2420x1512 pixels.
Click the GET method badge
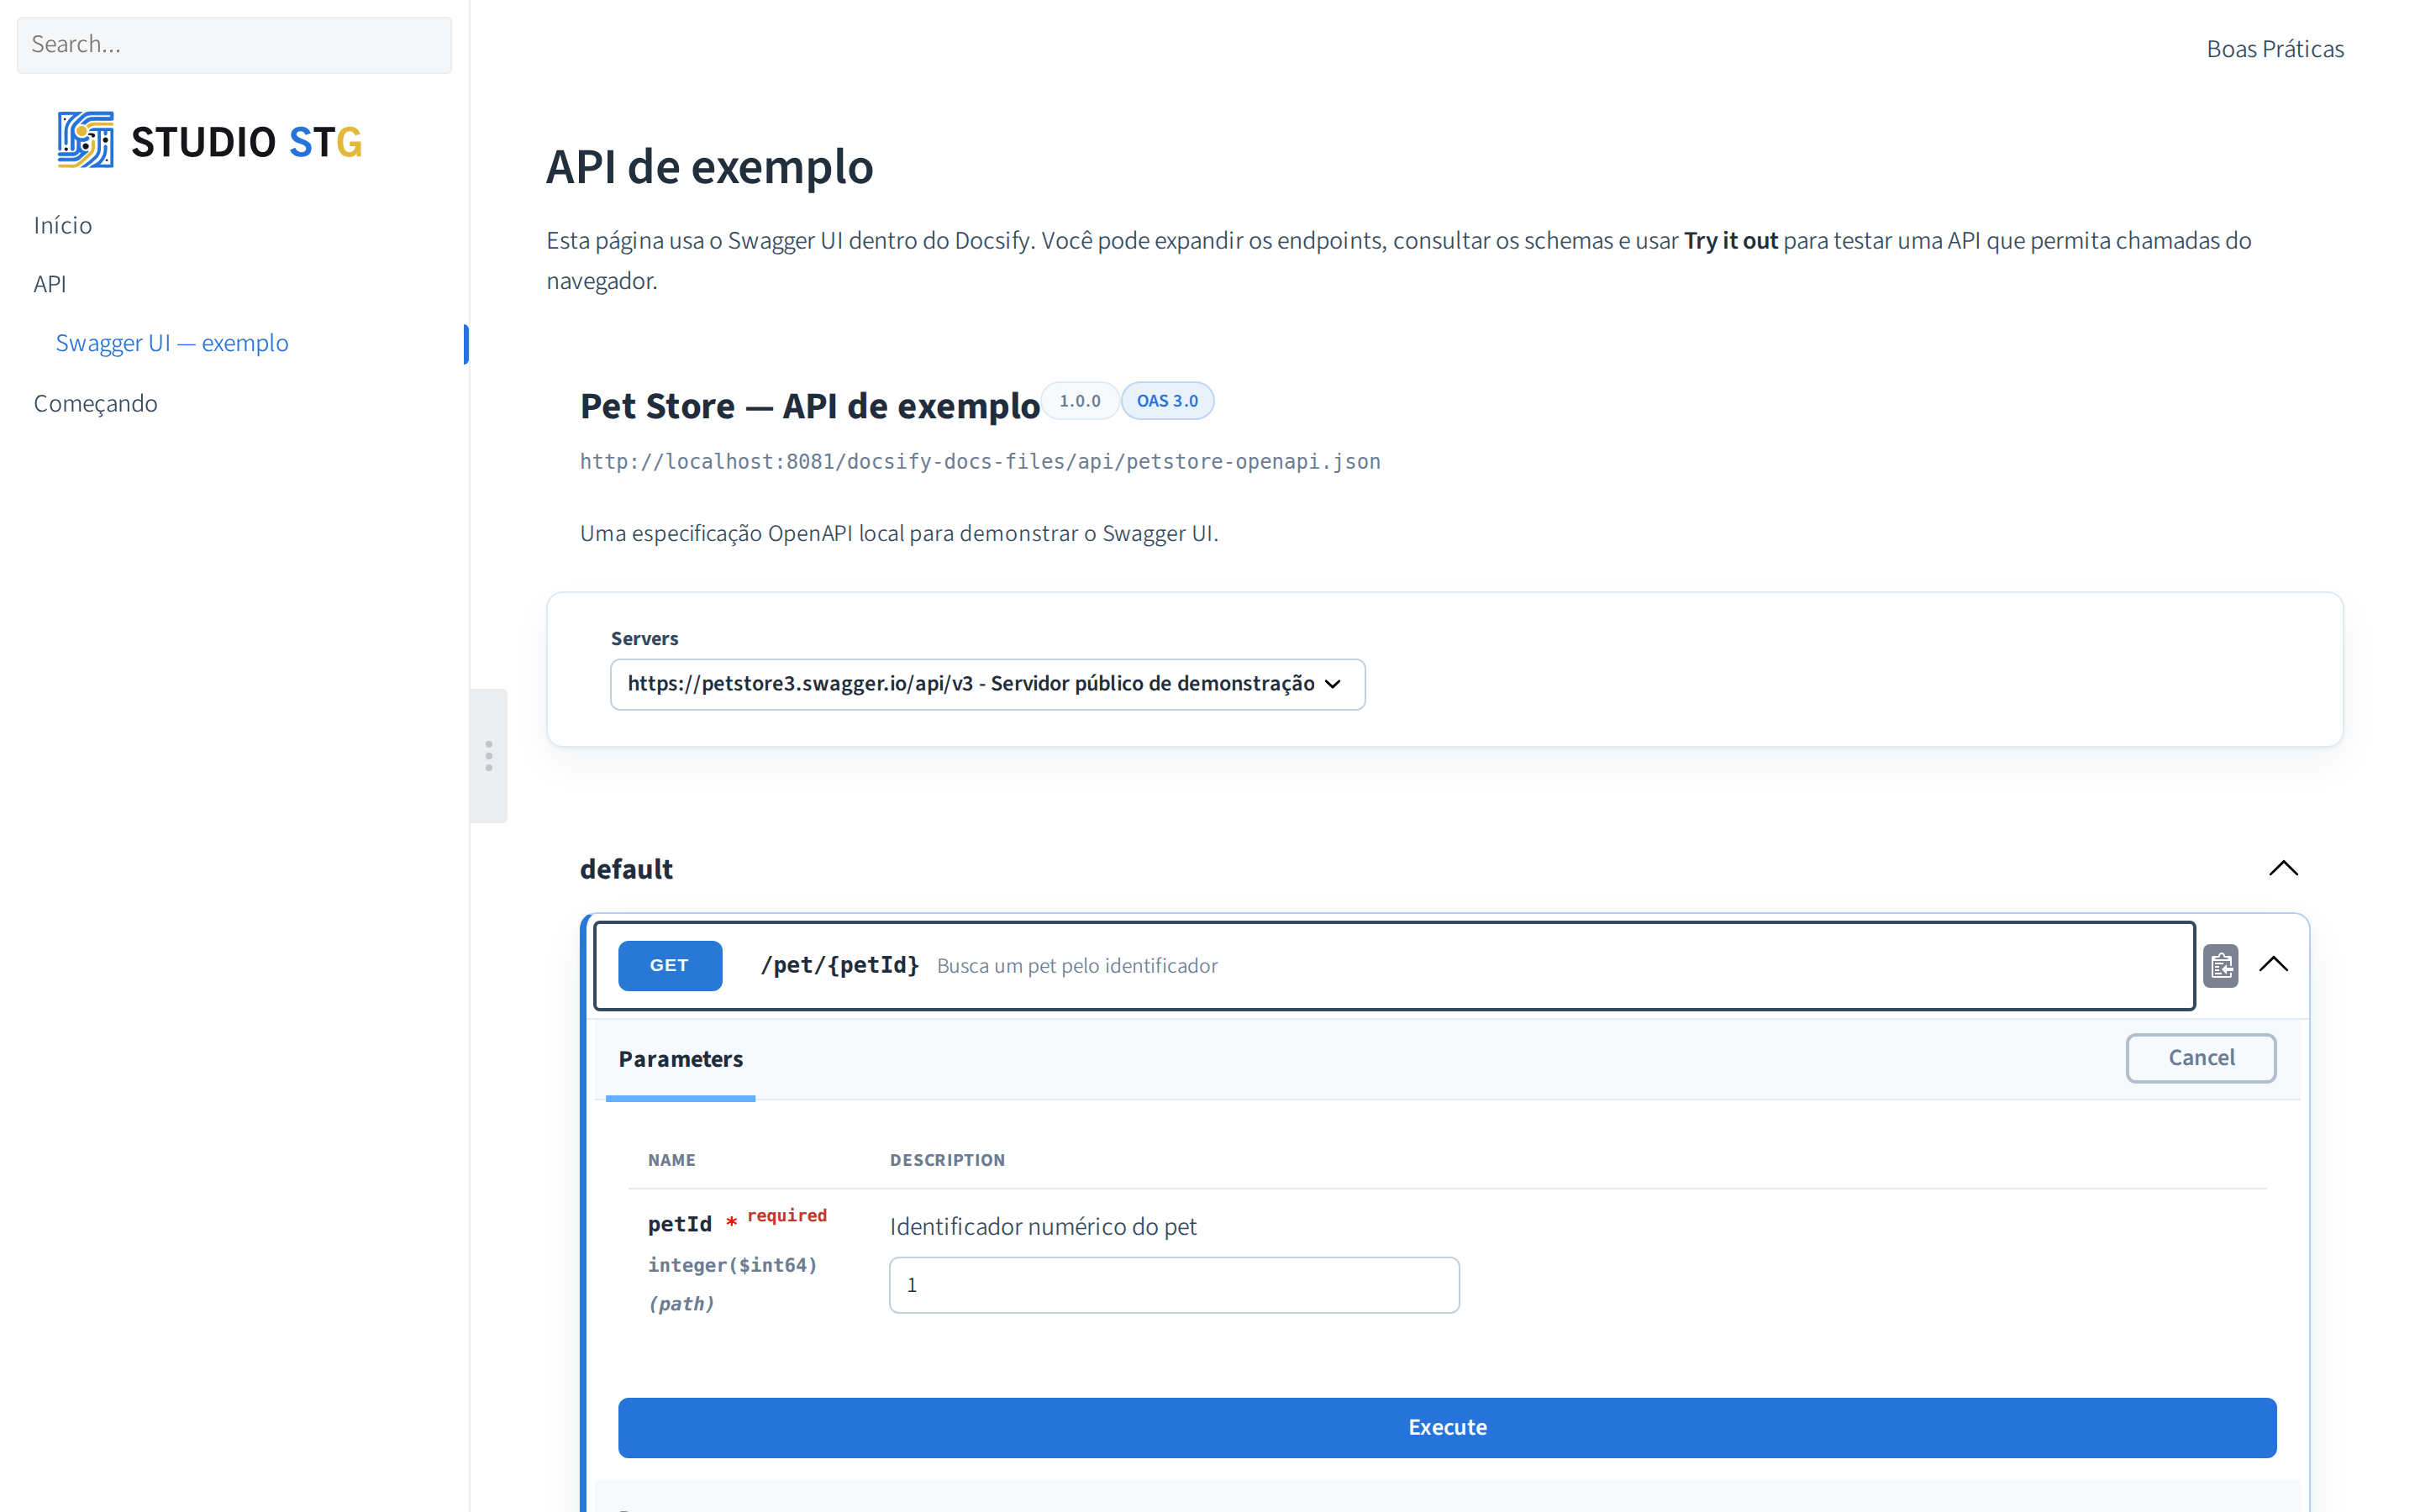(670, 966)
